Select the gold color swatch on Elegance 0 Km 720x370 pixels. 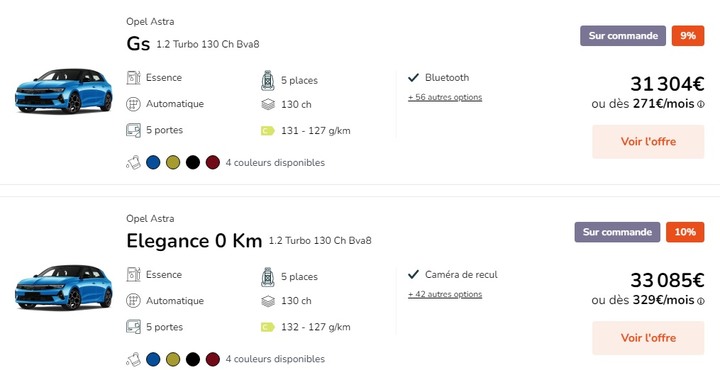coord(173,359)
